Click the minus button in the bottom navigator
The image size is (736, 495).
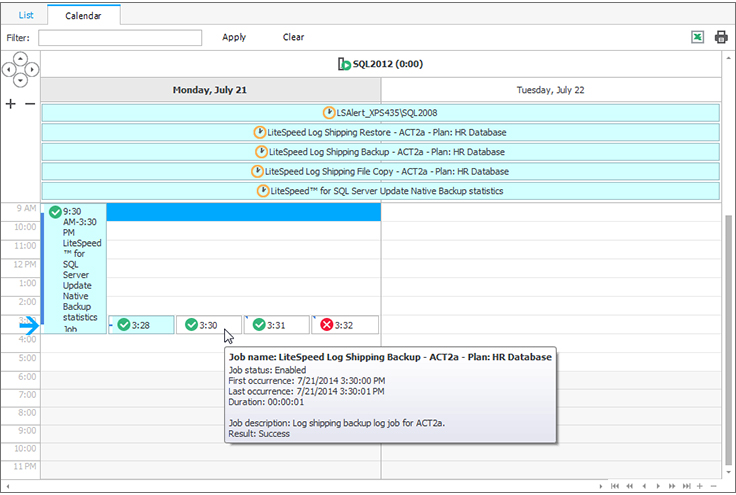tap(713, 486)
